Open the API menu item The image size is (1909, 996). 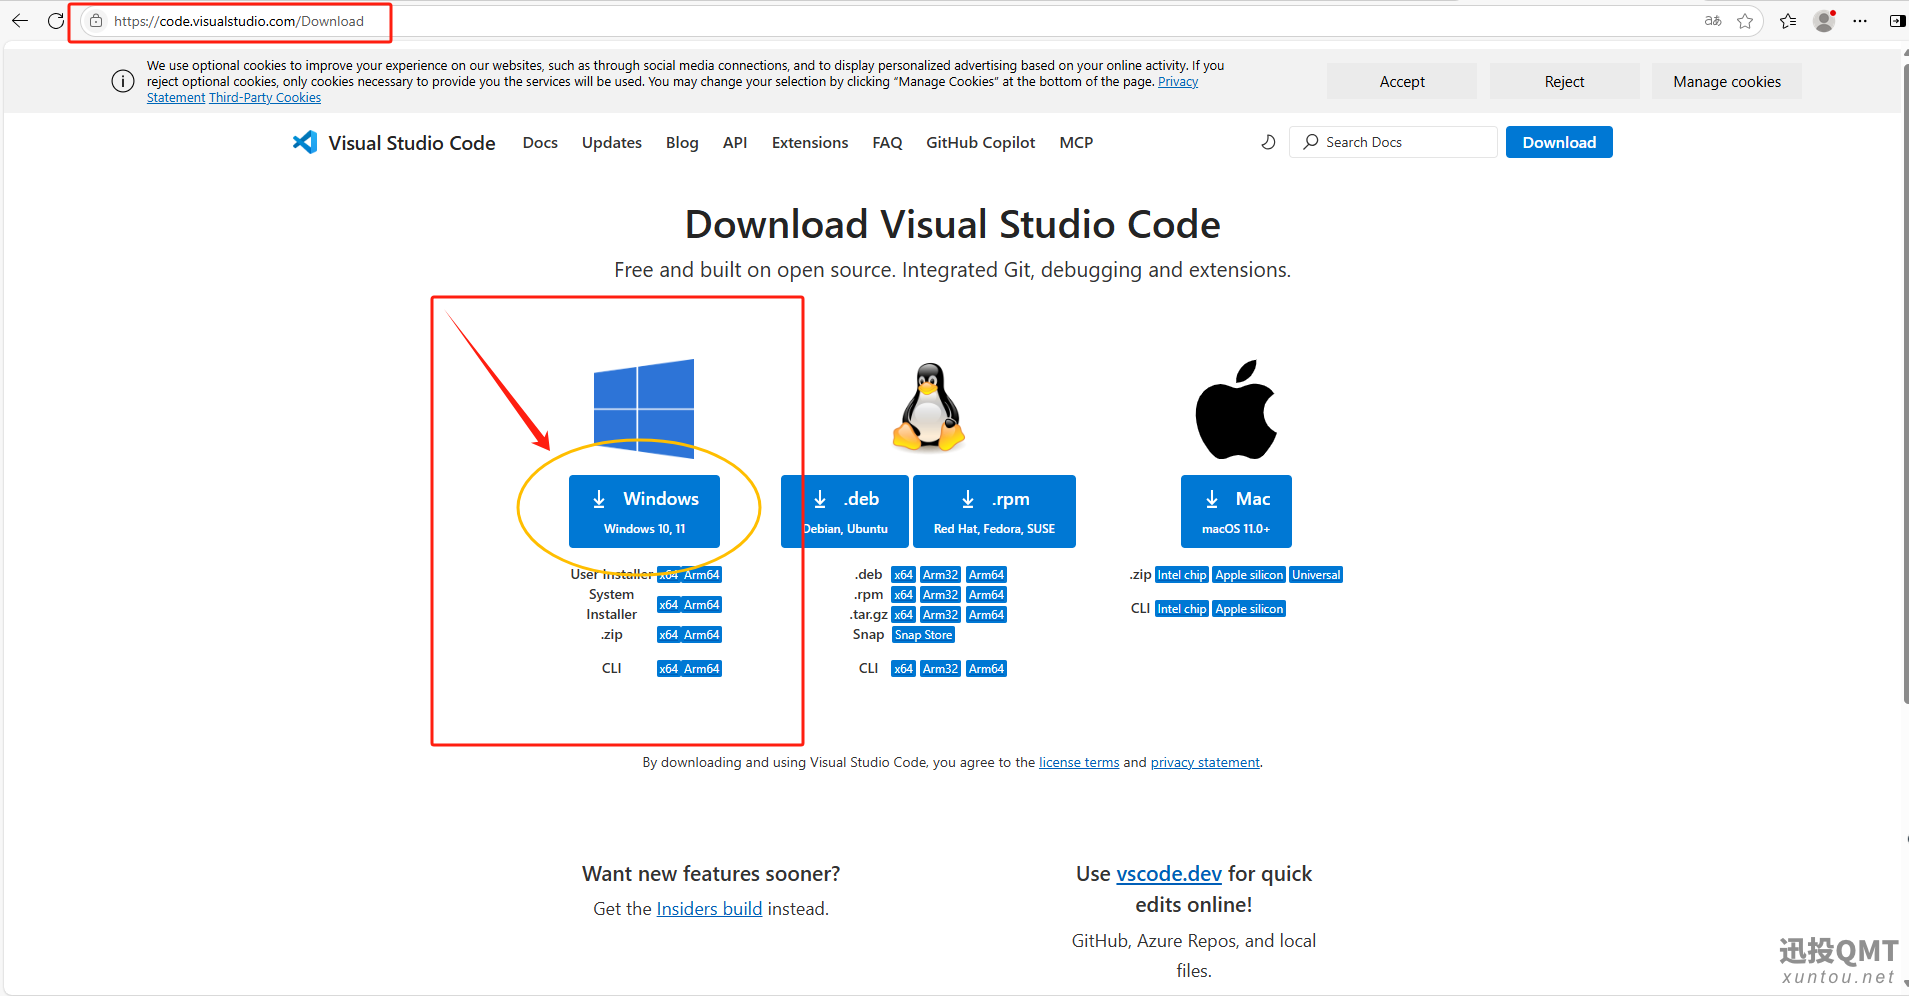click(x=735, y=142)
